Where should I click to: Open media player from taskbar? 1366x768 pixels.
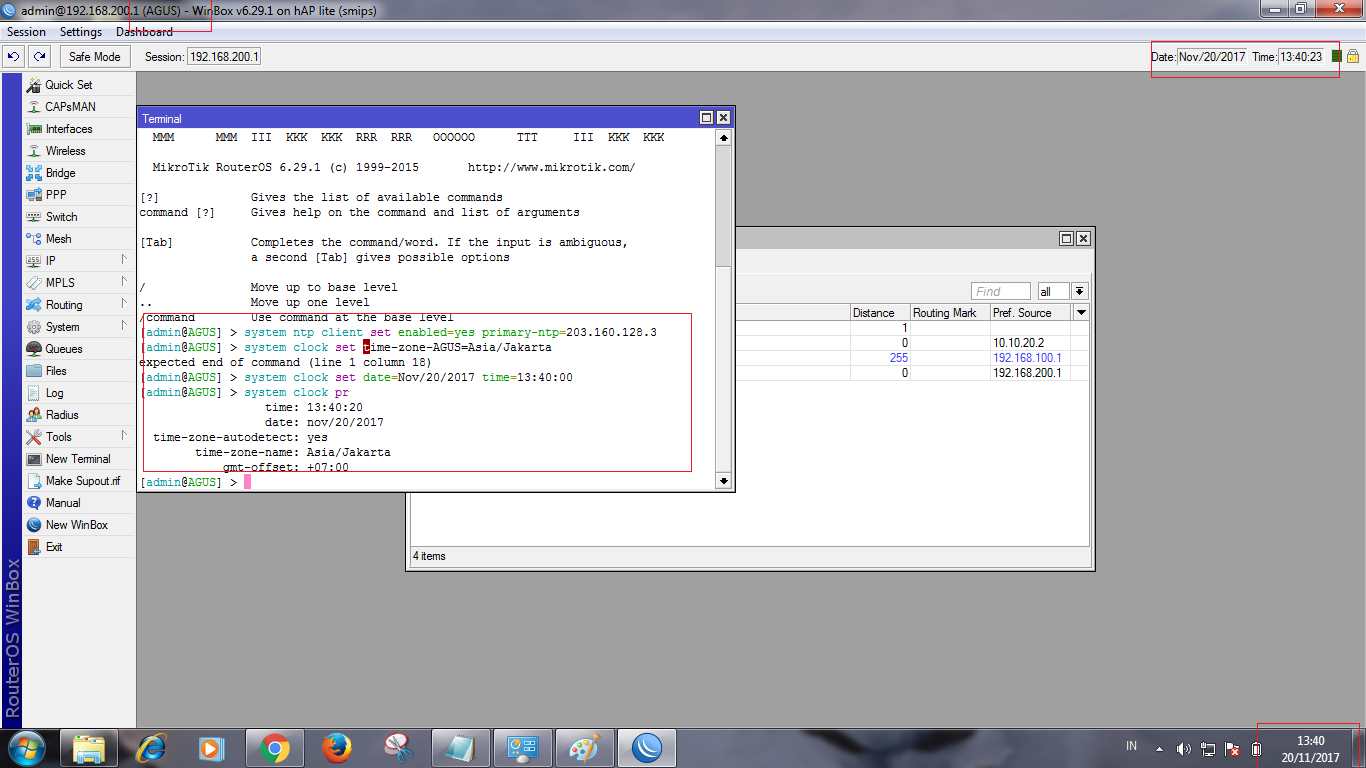(x=212, y=748)
